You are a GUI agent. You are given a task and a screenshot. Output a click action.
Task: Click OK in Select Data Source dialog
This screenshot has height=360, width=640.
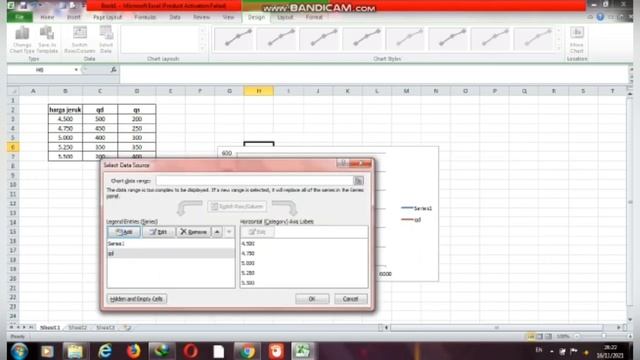[x=312, y=299]
